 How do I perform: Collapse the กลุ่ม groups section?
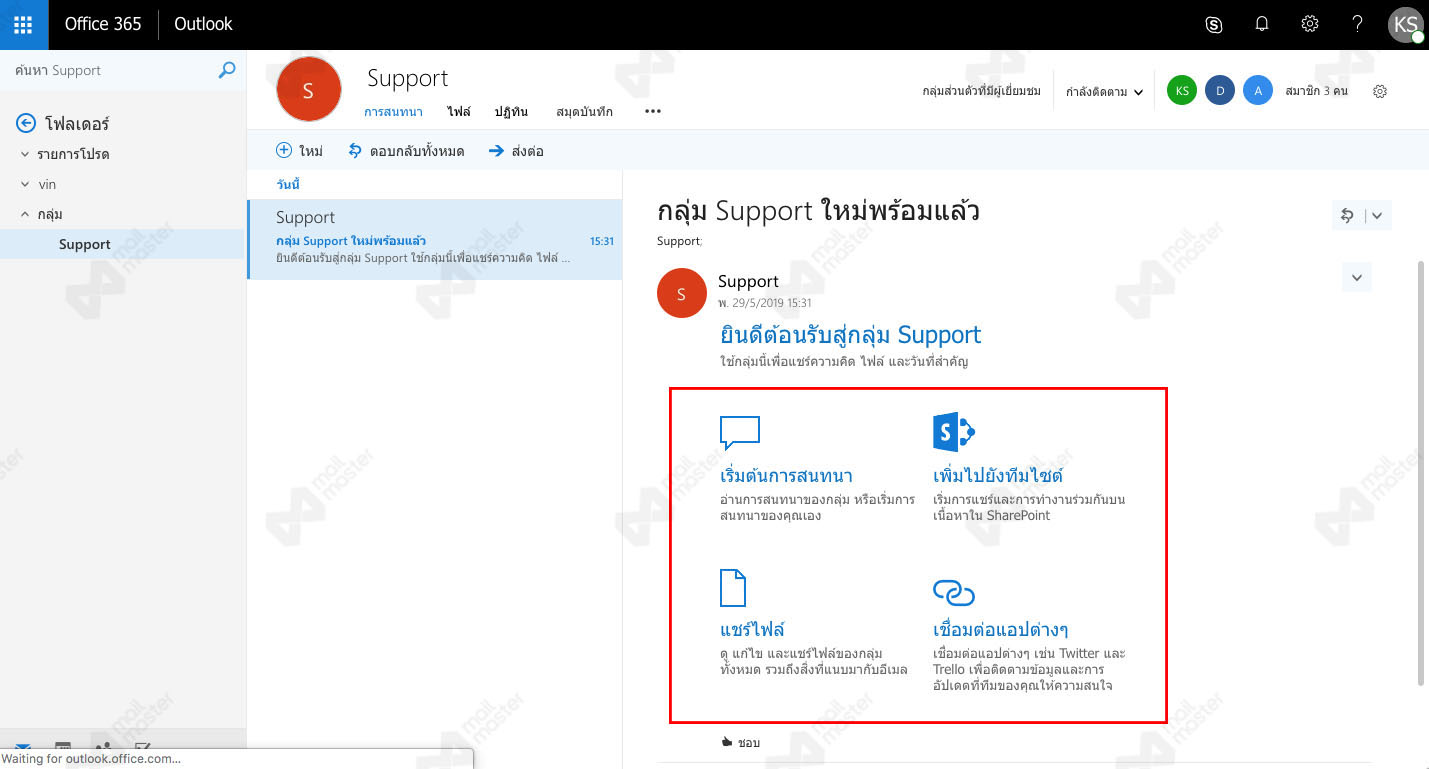point(26,214)
